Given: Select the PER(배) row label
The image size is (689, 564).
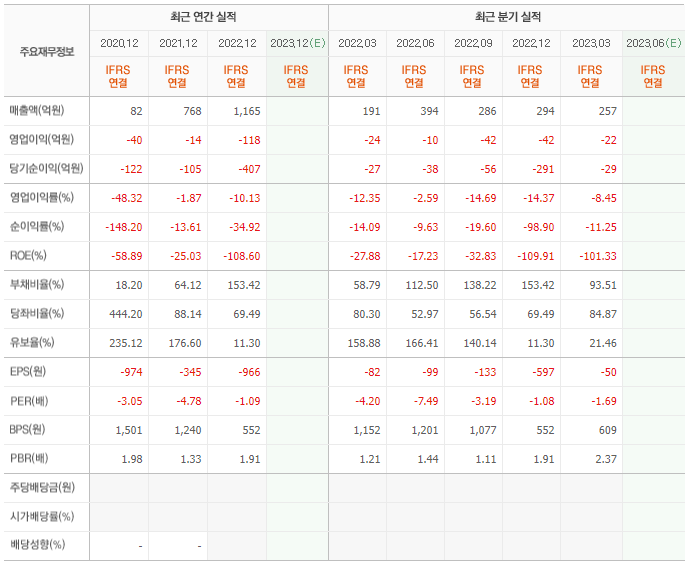Looking at the screenshot, I should coord(29,401).
